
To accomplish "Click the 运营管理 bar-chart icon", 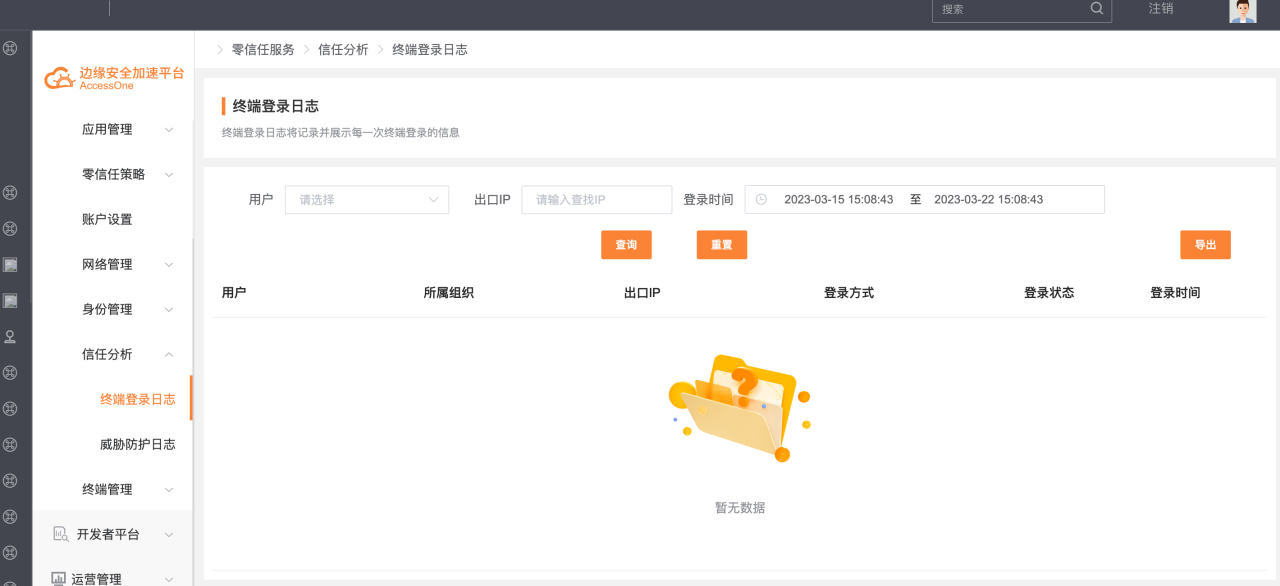I will point(59,579).
